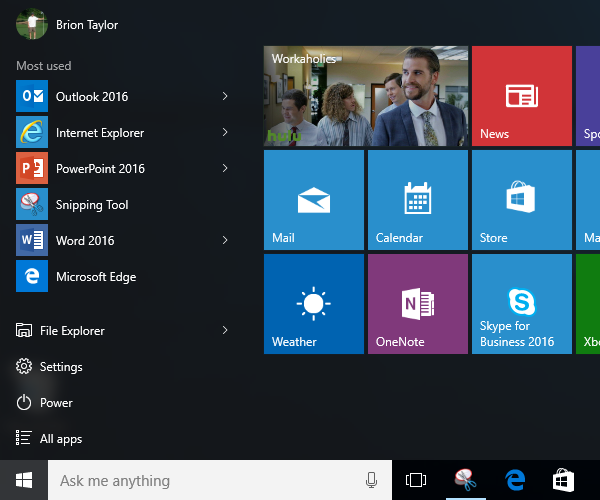Click the Cortana microphone icon

tap(371, 480)
